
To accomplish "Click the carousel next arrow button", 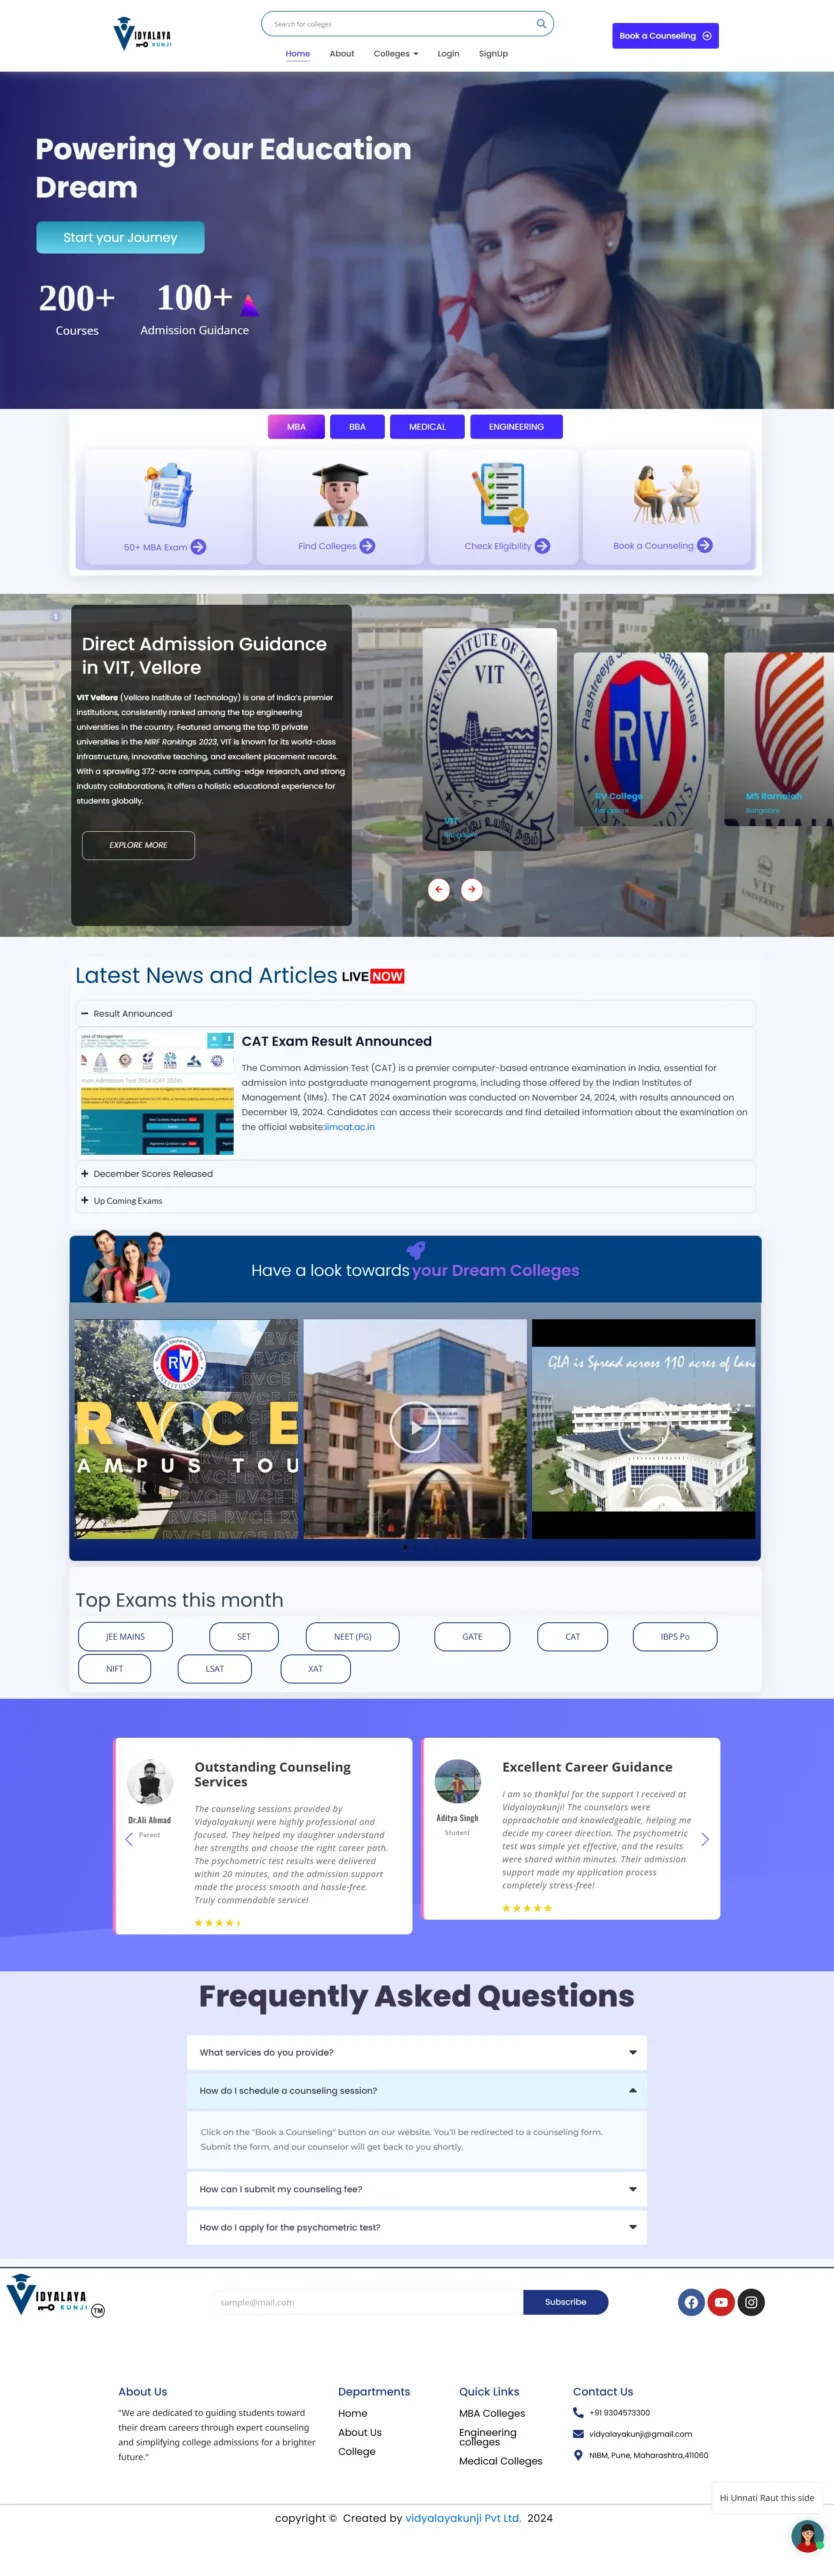I will point(471,889).
